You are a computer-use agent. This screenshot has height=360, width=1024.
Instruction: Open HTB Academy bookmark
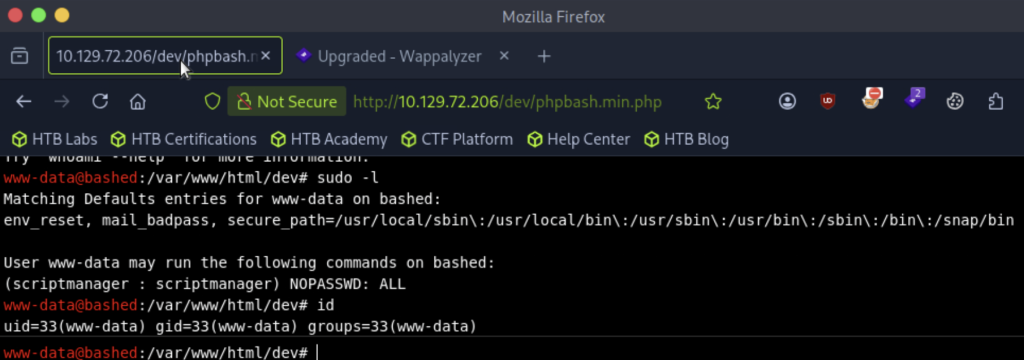pos(329,139)
